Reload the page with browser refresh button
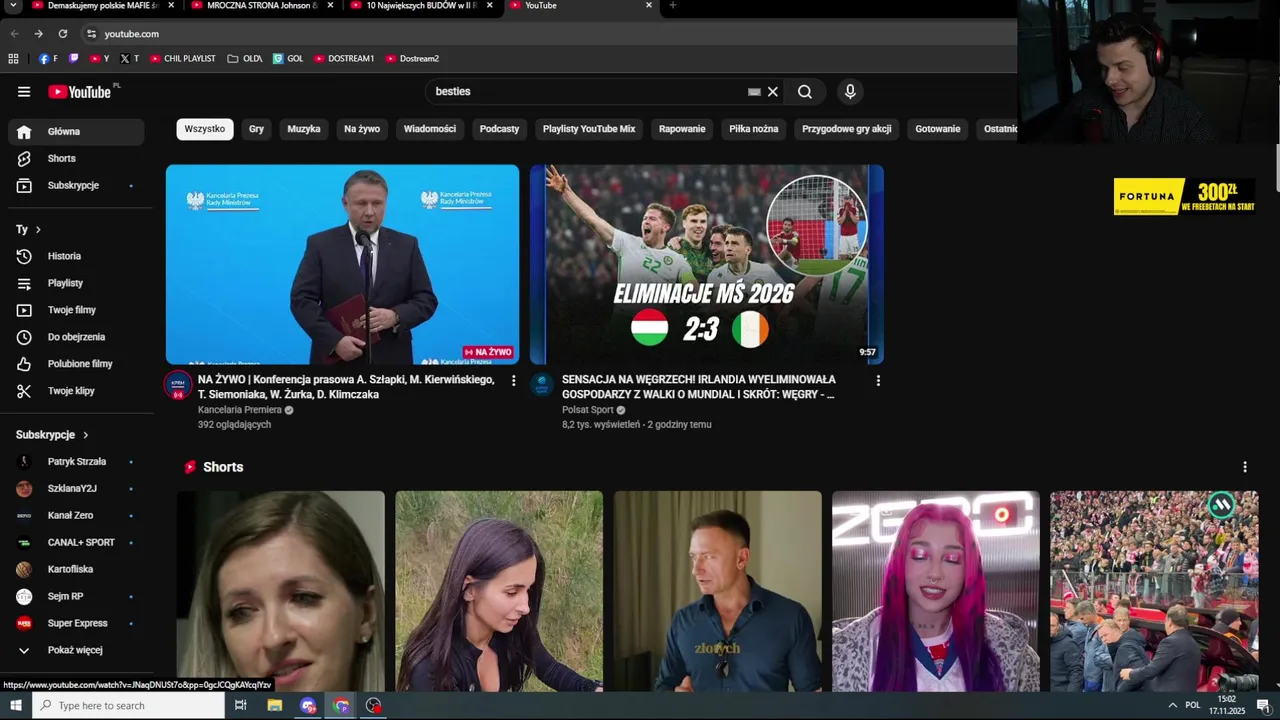This screenshot has width=1280, height=720. [x=63, y=34]
